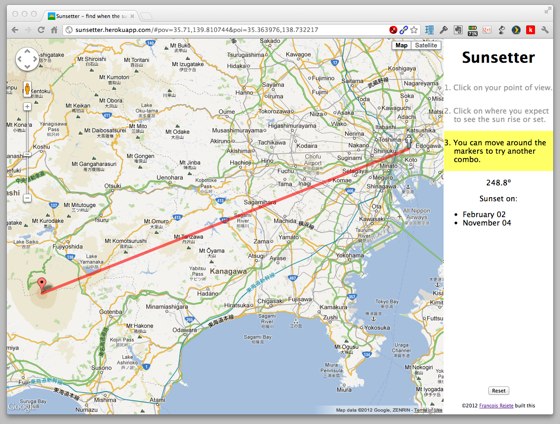560x424 pixels.
Task: Reload the Sunsetter page
Action: [41, 30]
